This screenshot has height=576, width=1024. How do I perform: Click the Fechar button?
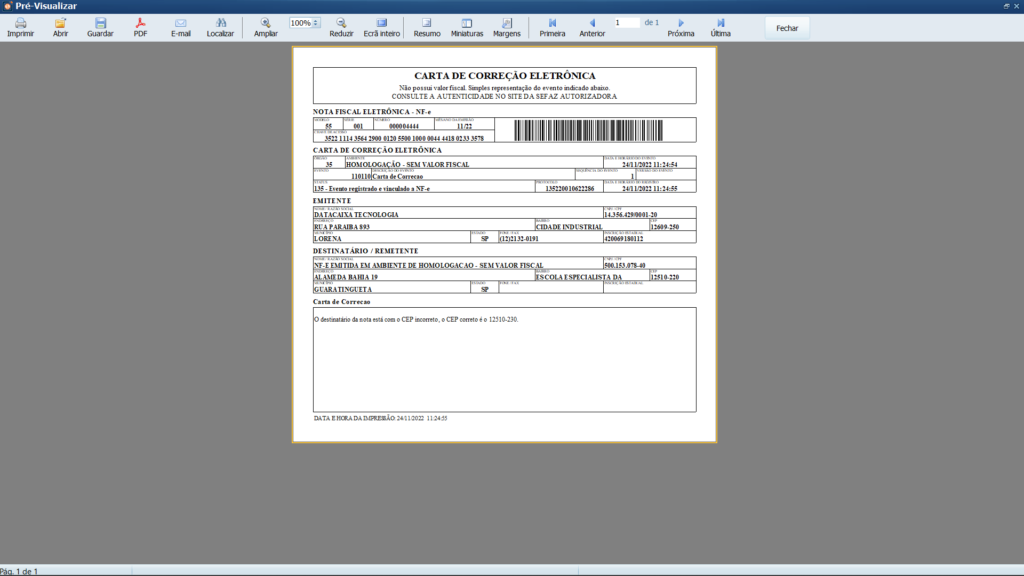[x=787, y=28]
